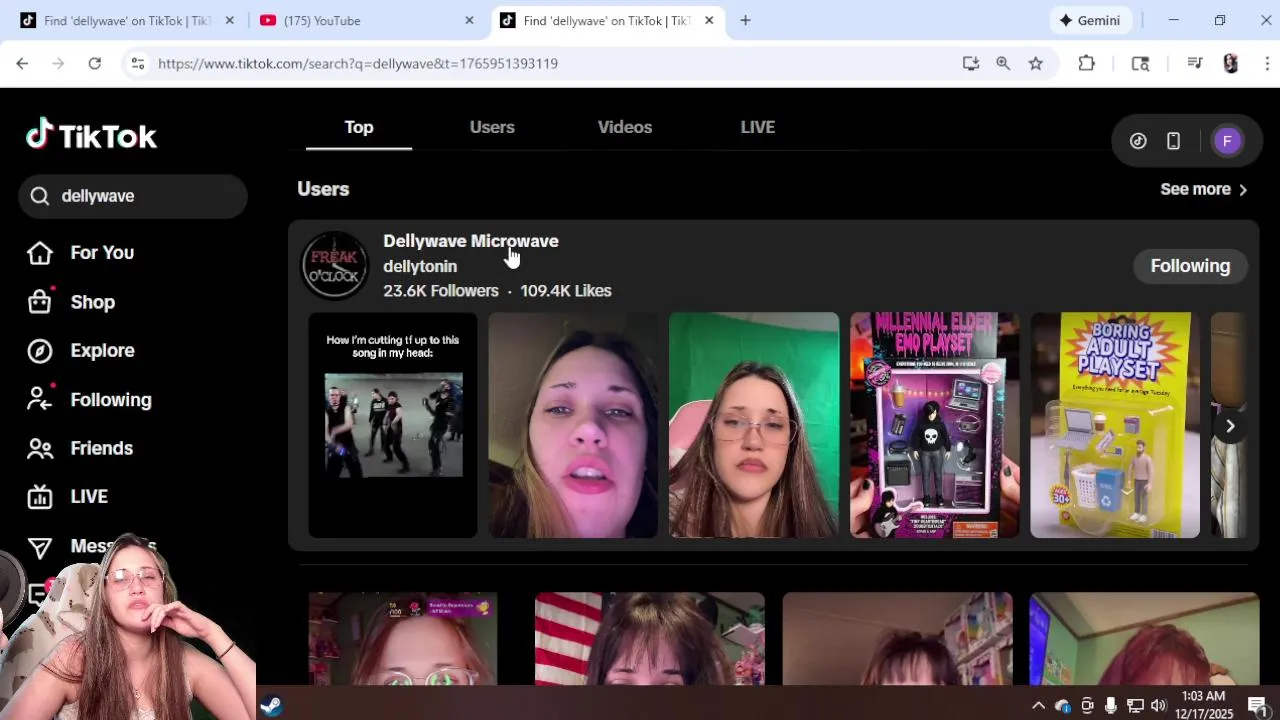Click the TikTok logo

91,135
